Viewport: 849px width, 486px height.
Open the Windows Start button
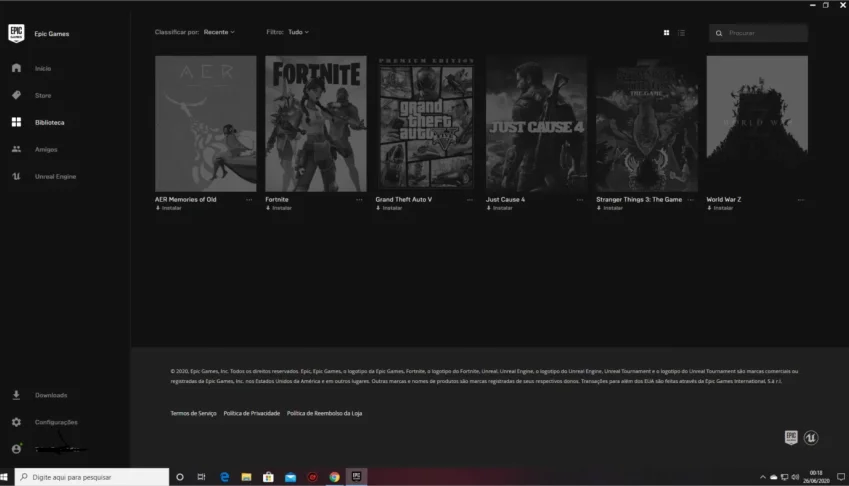pos(4,477)
